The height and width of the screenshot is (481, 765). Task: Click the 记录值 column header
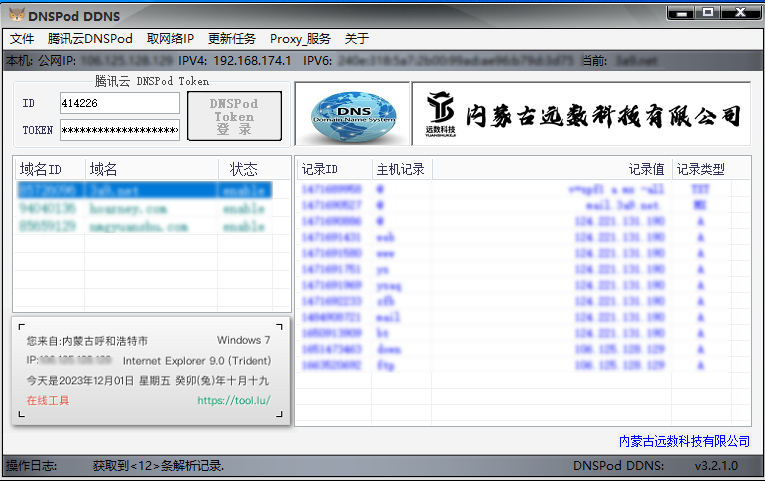[x=552, y=169]
